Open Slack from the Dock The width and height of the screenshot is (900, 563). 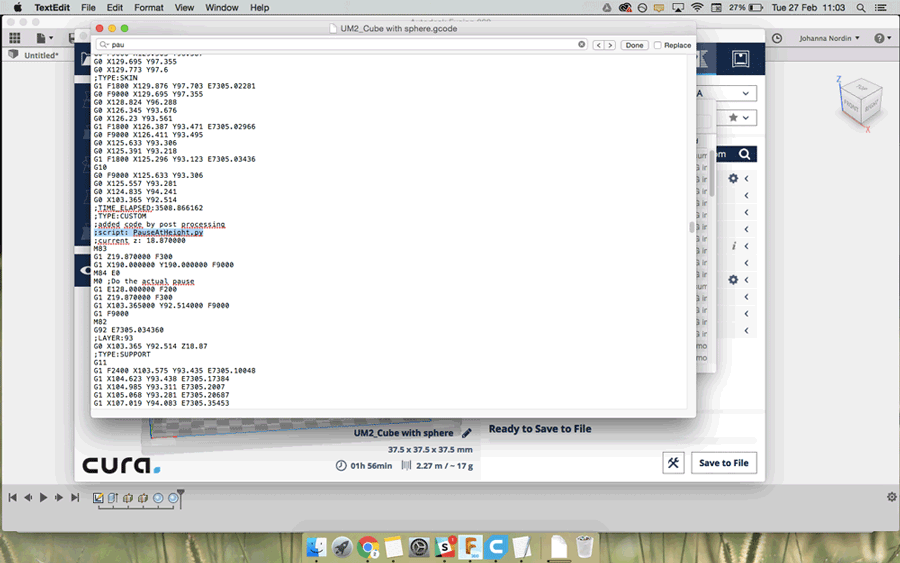click(x=445, y=547)
